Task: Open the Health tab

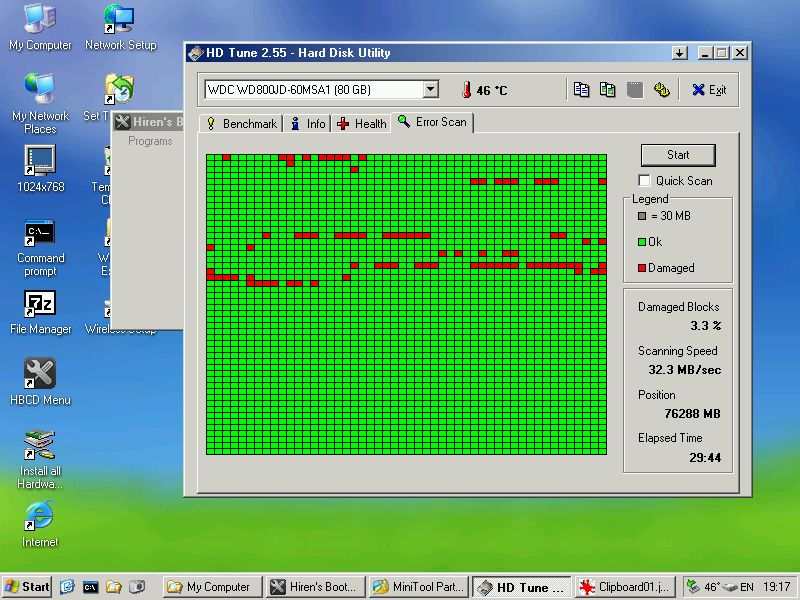Action: coord(361,124)
